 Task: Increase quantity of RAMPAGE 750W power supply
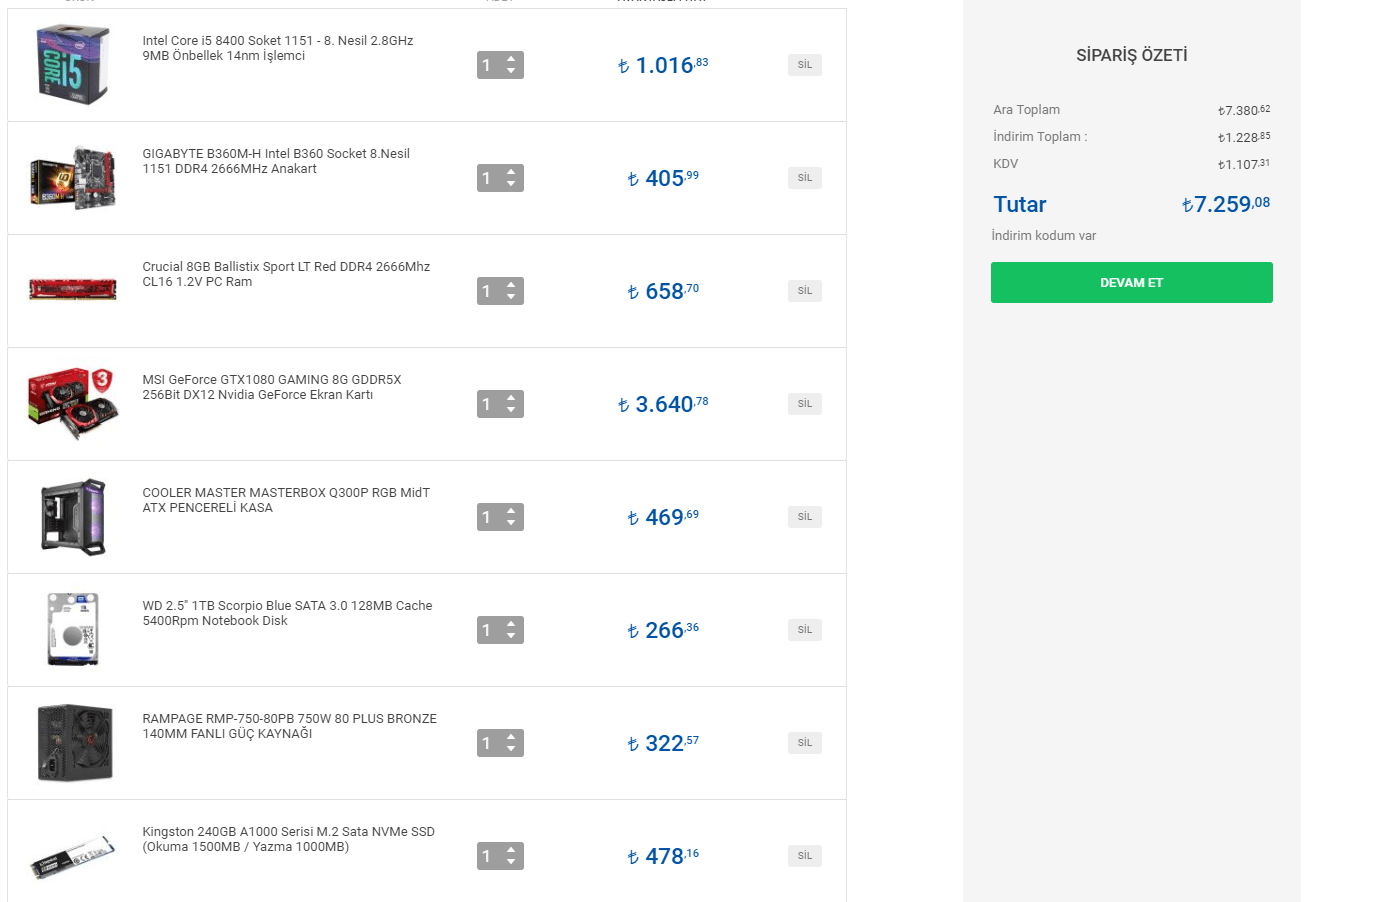511,737
